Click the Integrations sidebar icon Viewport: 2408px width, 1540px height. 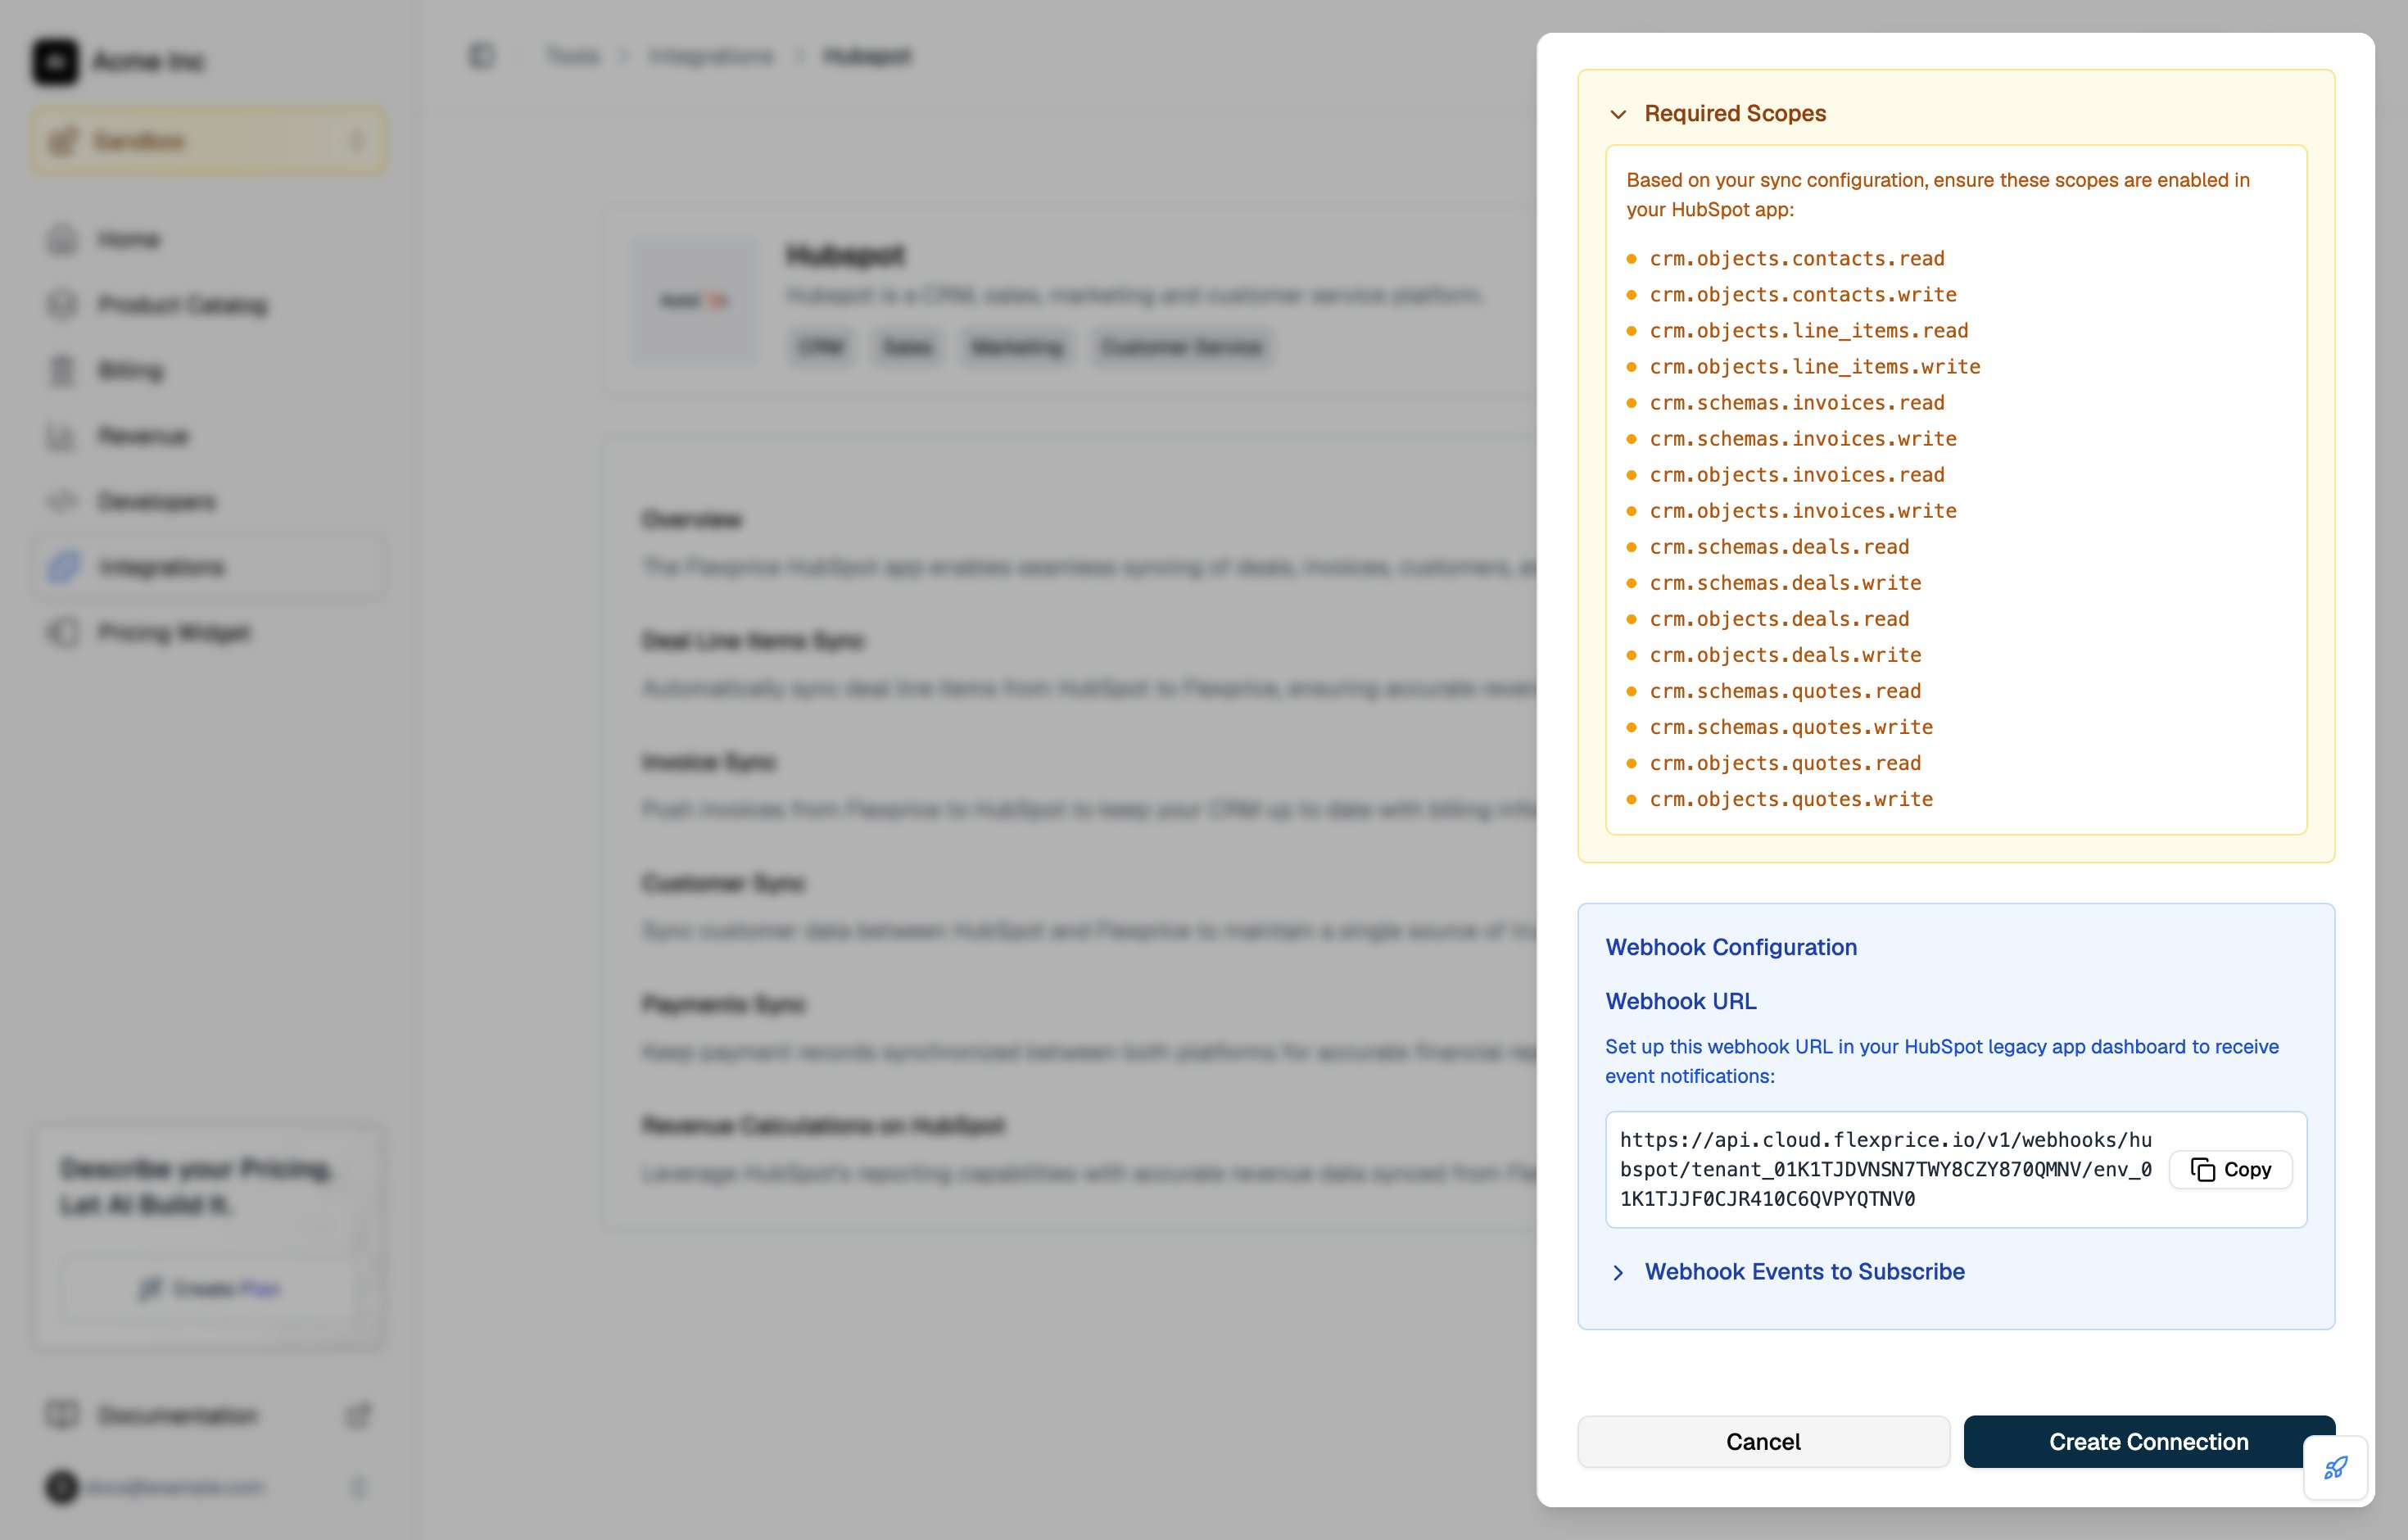62,567
